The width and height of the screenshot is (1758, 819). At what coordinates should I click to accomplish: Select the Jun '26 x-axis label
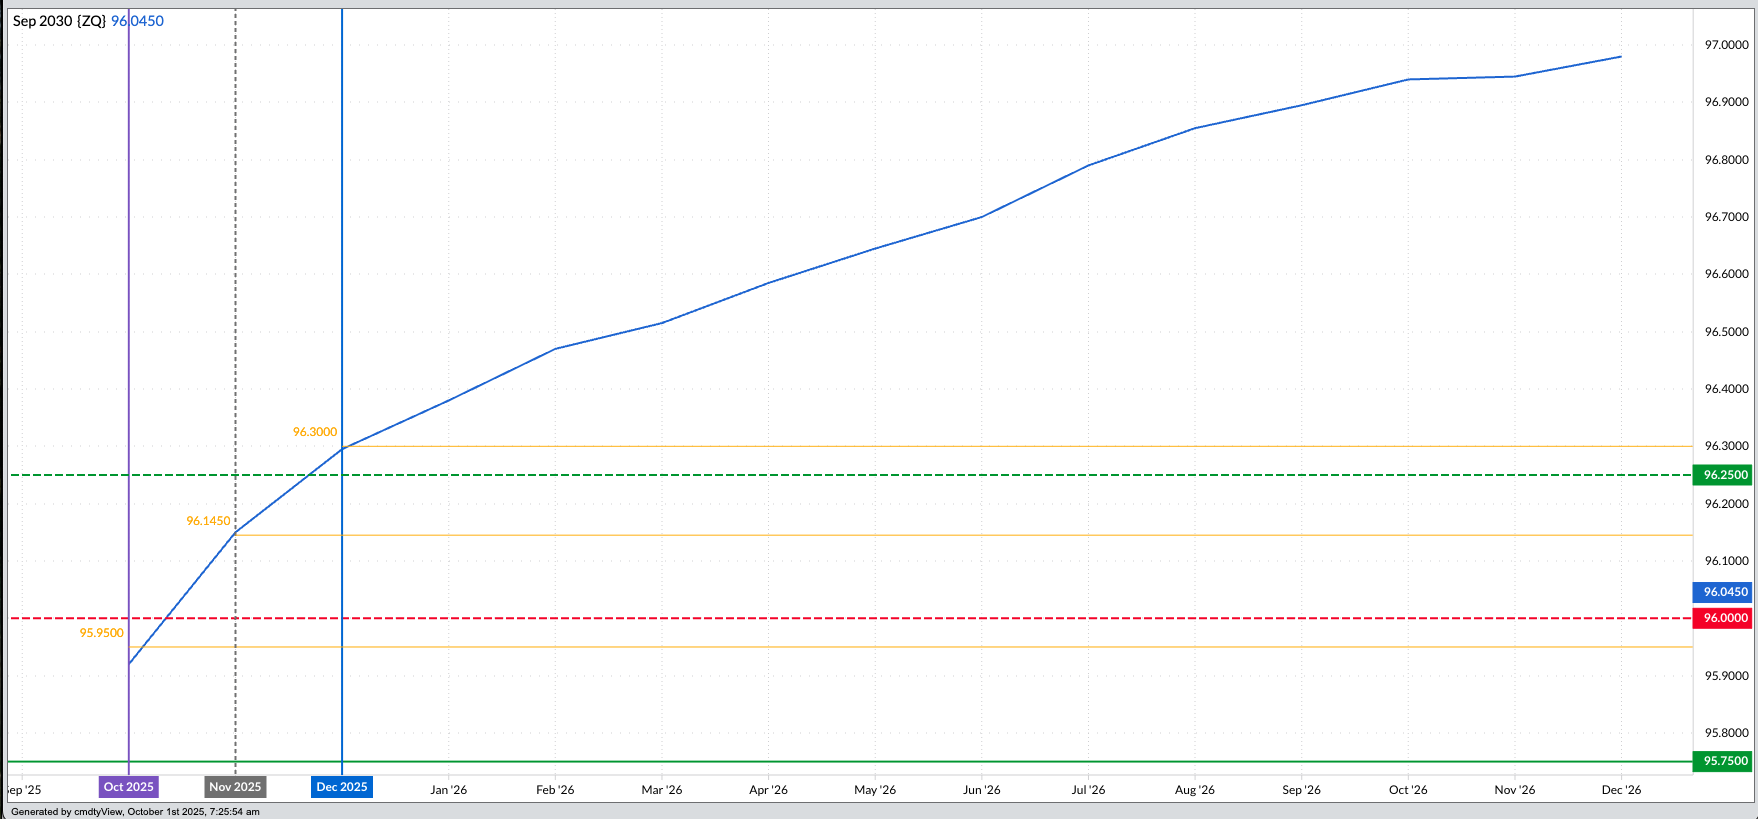pos(981,790)
